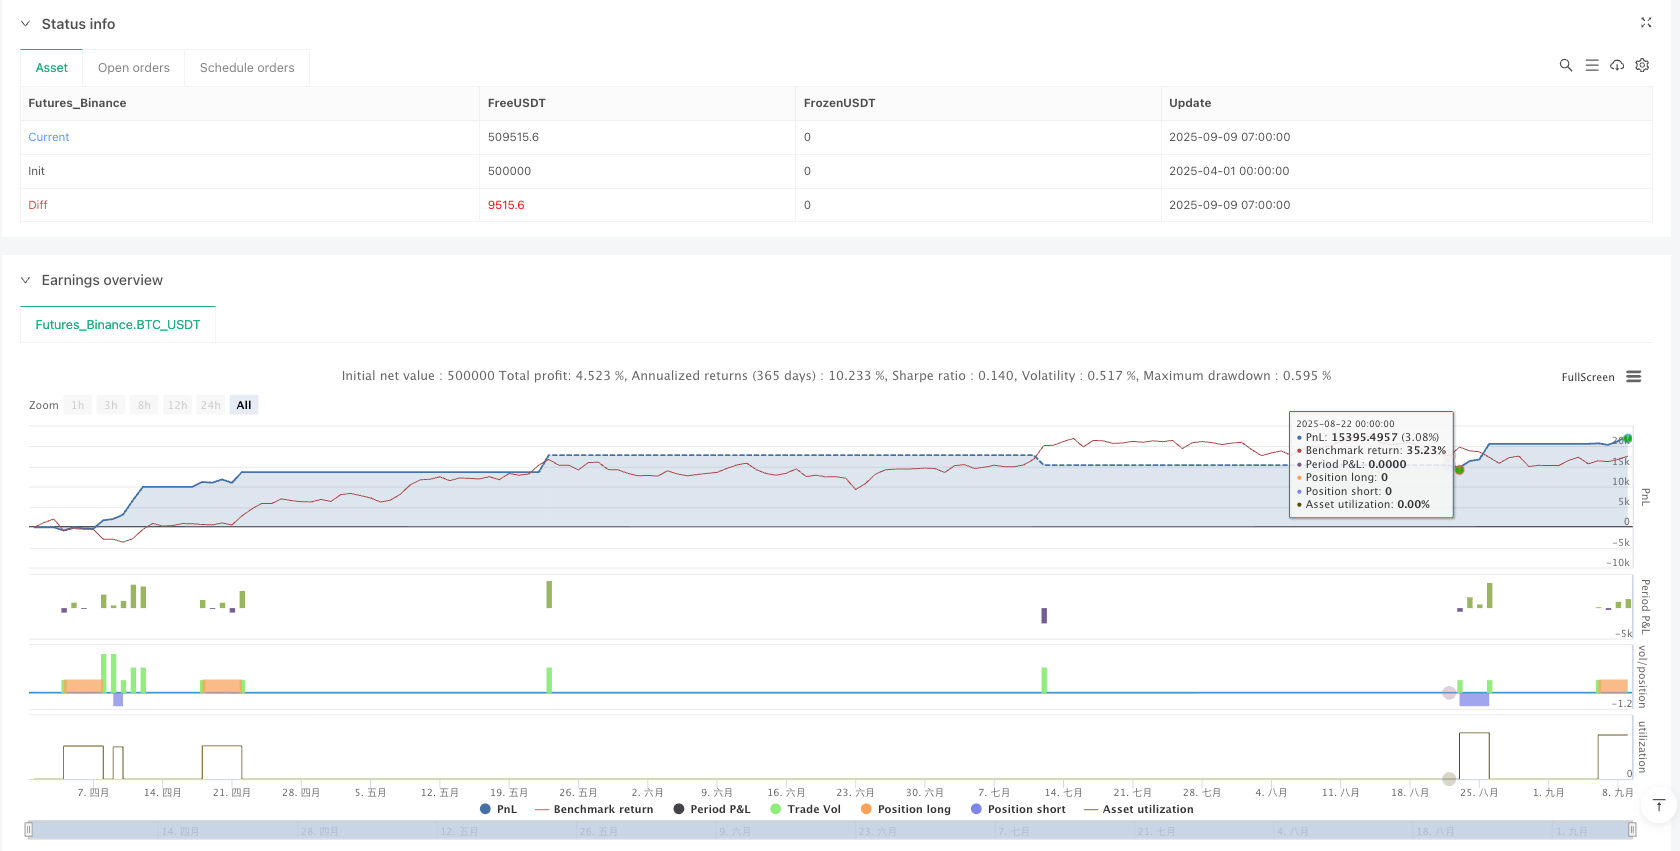This screenshot has height=851, width=1680.
Task: Click the chart navigator range slider bar
Action: [x=830, y=830]
